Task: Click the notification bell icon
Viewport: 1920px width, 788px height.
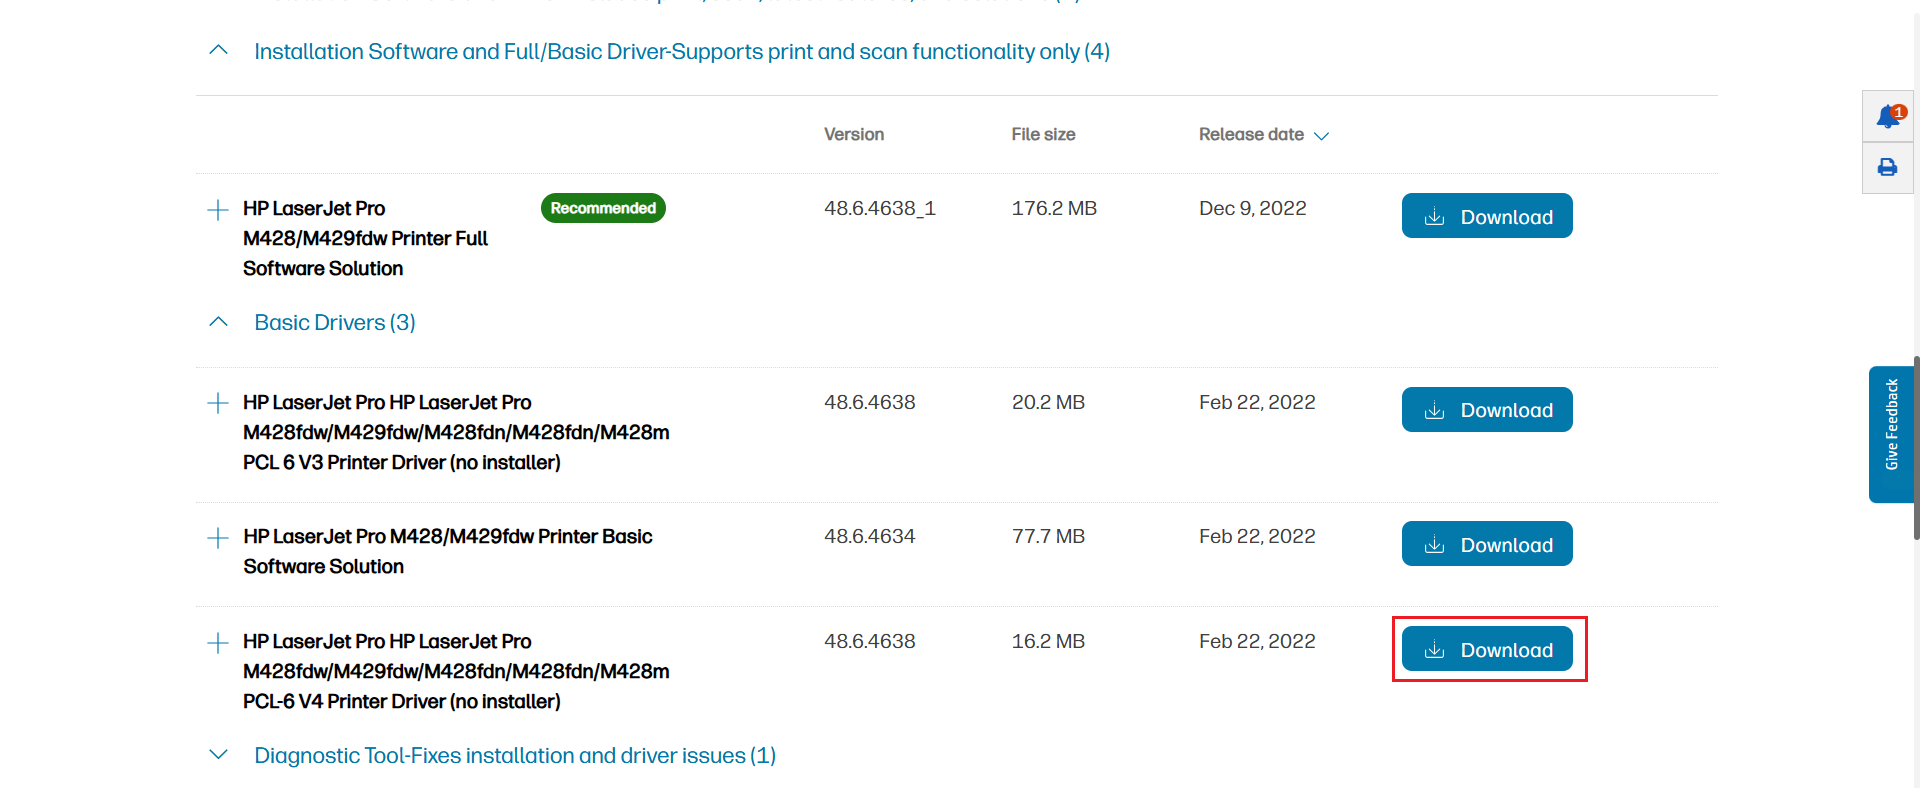Action: [x=1887, y=117]
